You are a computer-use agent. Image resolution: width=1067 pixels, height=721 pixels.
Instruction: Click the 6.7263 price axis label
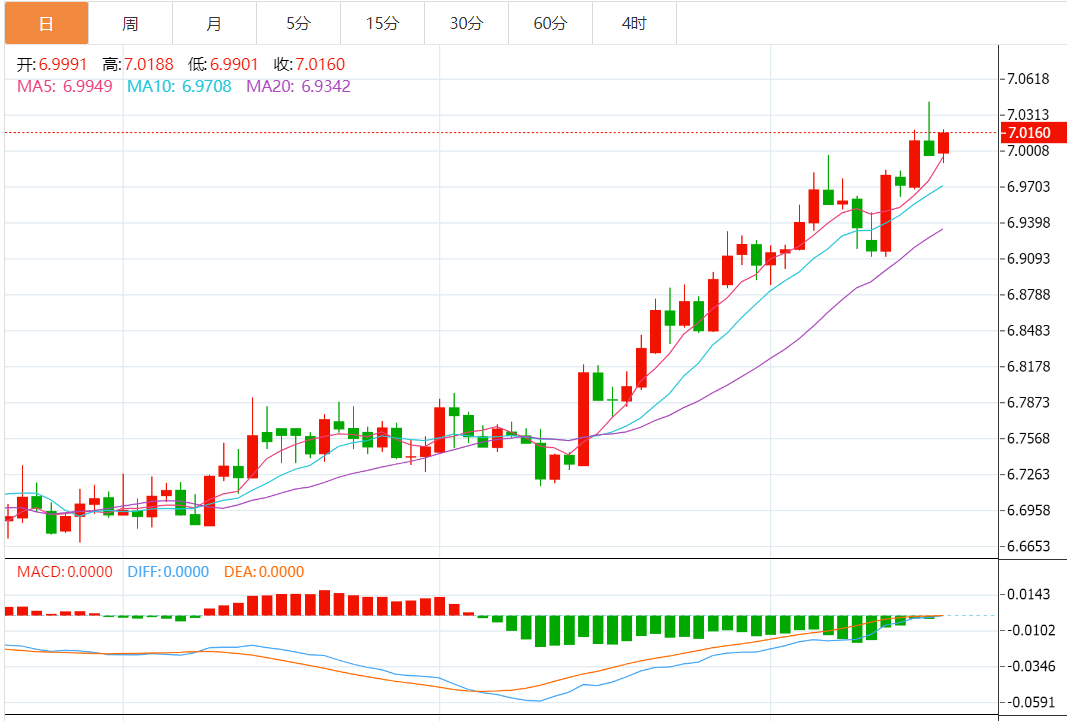pos(1028,475)
